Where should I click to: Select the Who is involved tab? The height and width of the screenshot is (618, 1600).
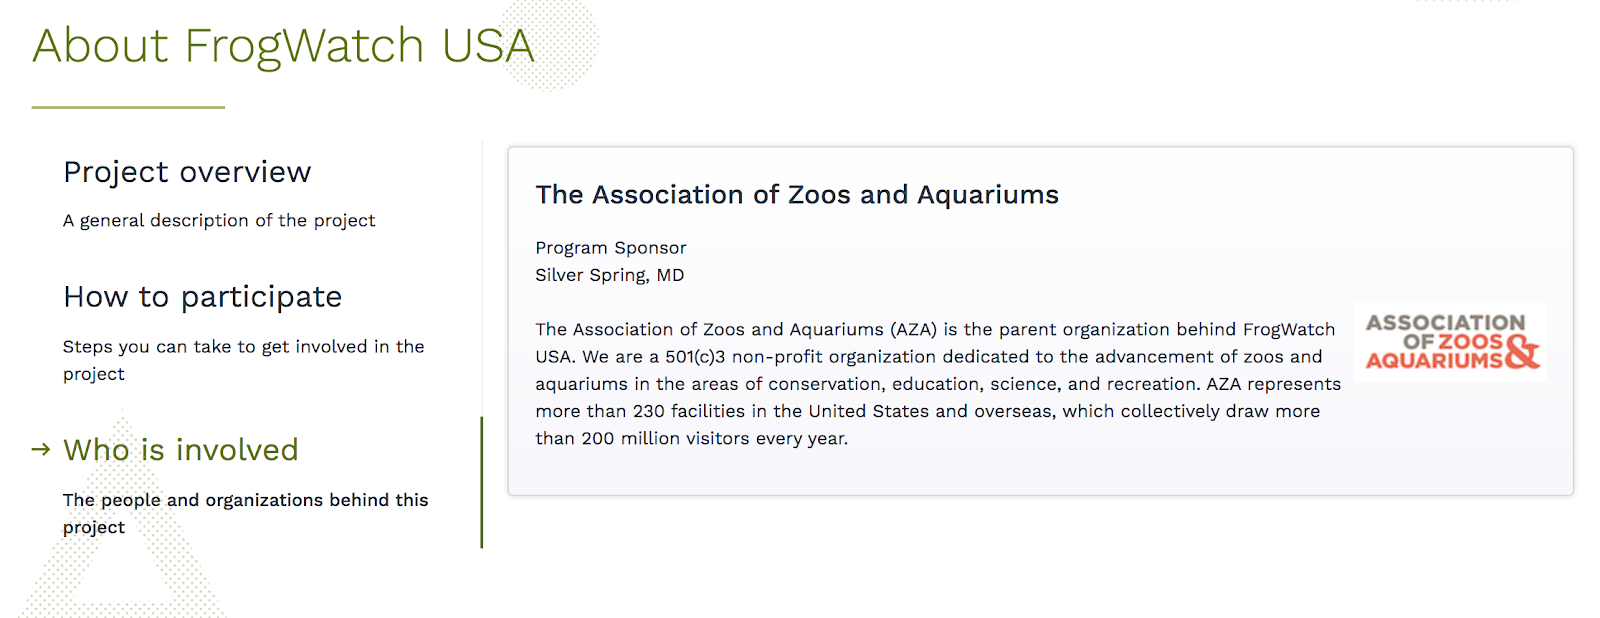(181, 450)
